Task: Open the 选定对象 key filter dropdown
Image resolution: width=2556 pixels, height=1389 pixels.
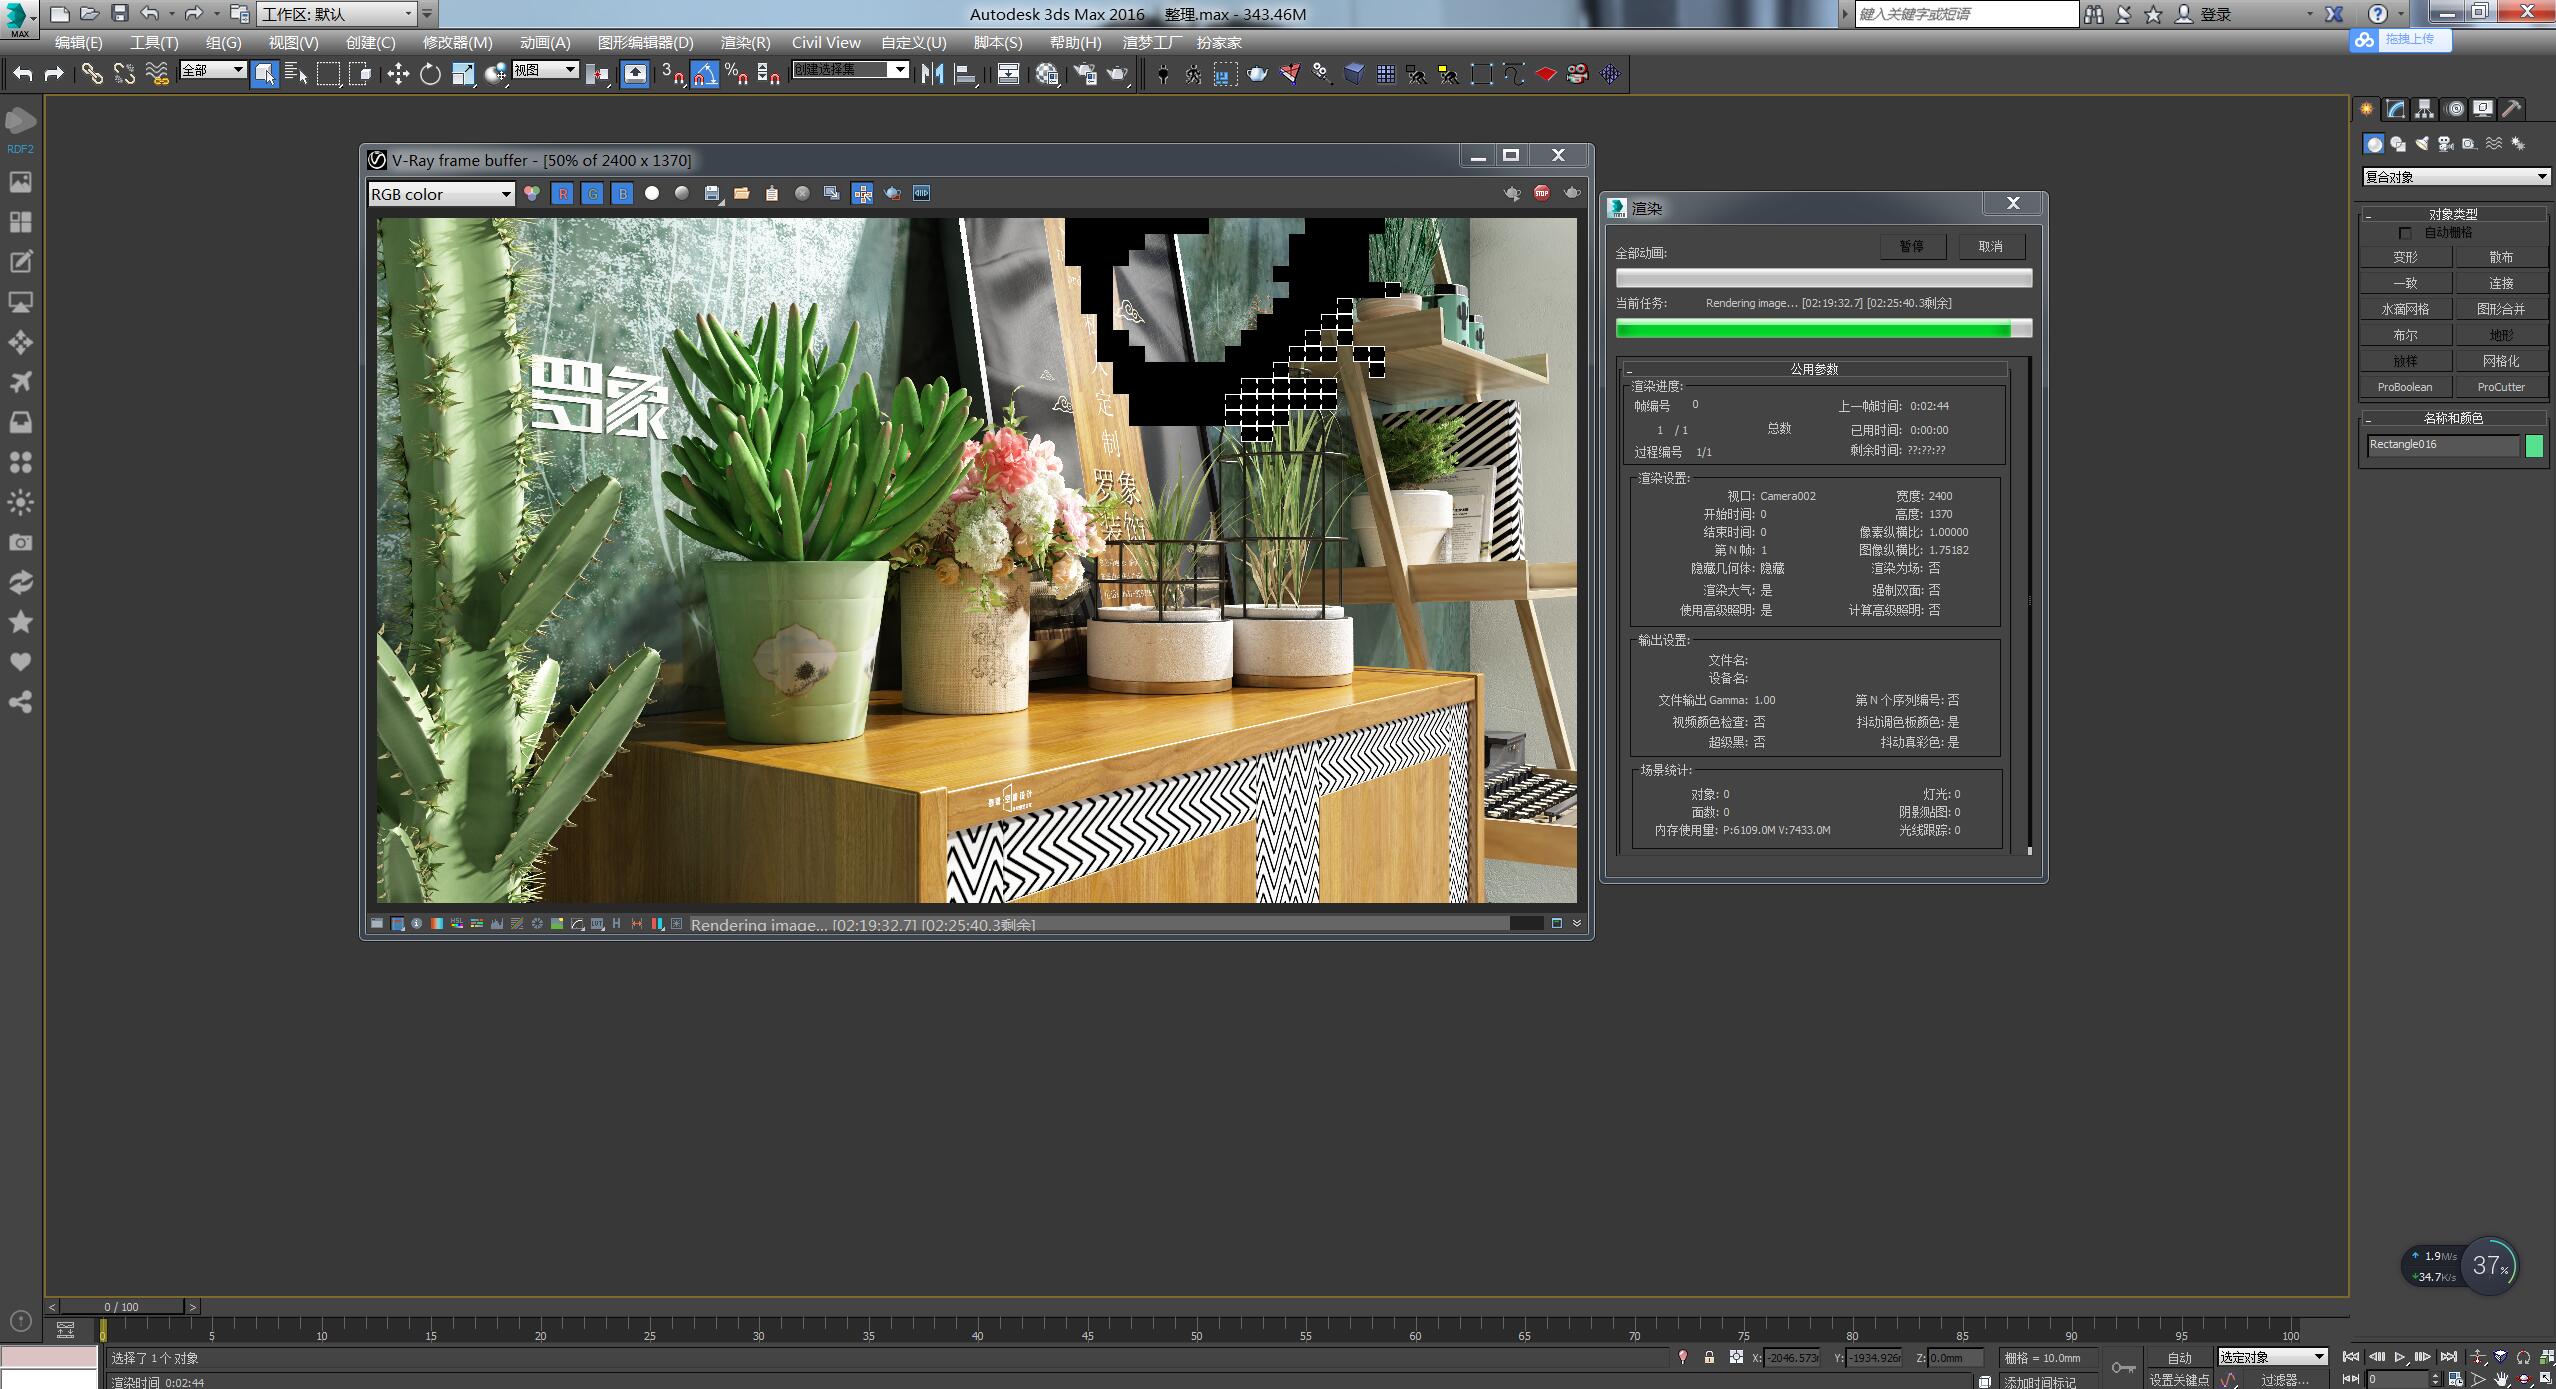Action: (x=2272, y=1357)
